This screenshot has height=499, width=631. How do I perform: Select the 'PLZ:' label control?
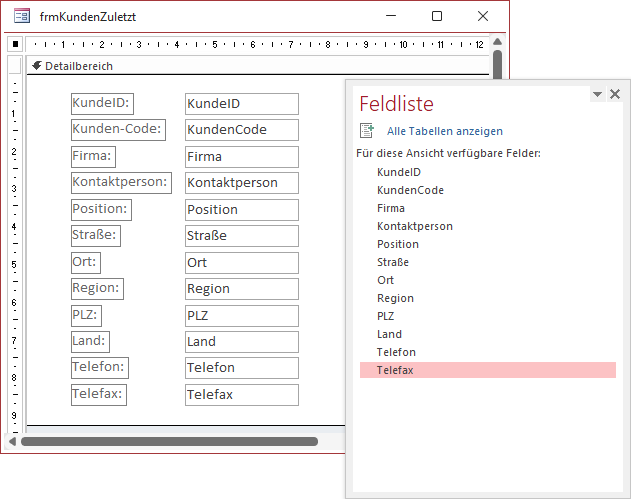click(86, 315)
